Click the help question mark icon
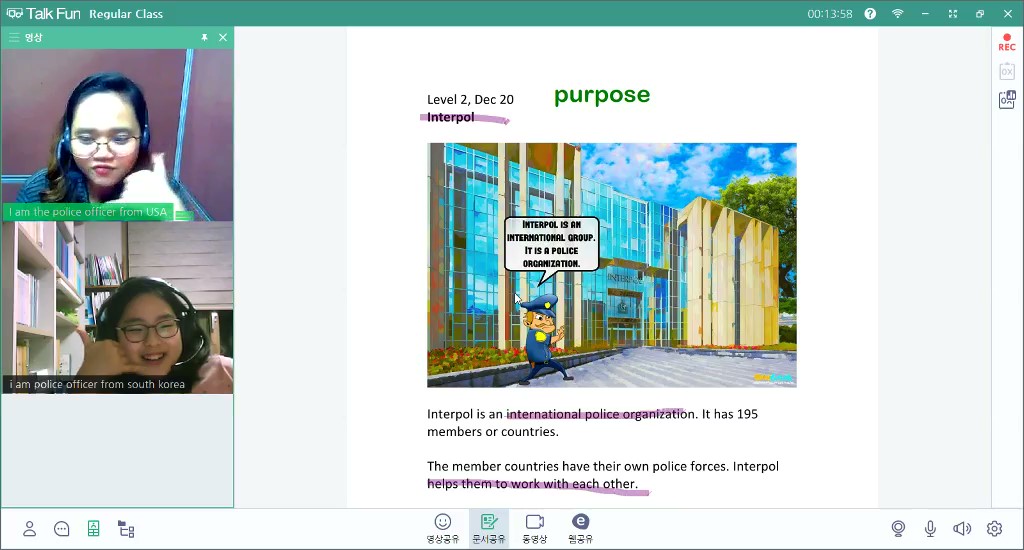1024x550 pixels. (x=870, y=14)
